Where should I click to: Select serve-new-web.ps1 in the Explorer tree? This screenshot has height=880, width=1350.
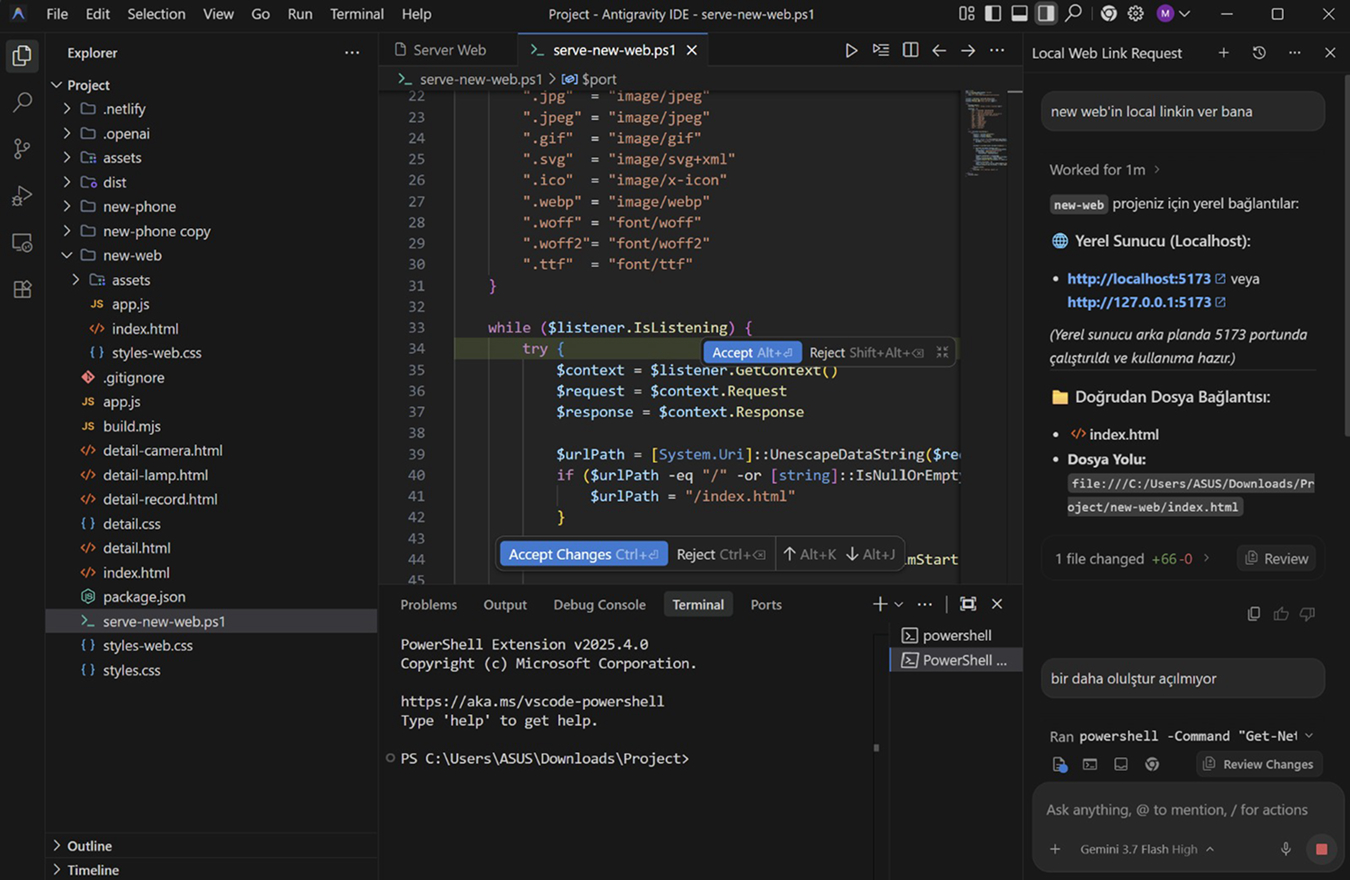(211, 621)
